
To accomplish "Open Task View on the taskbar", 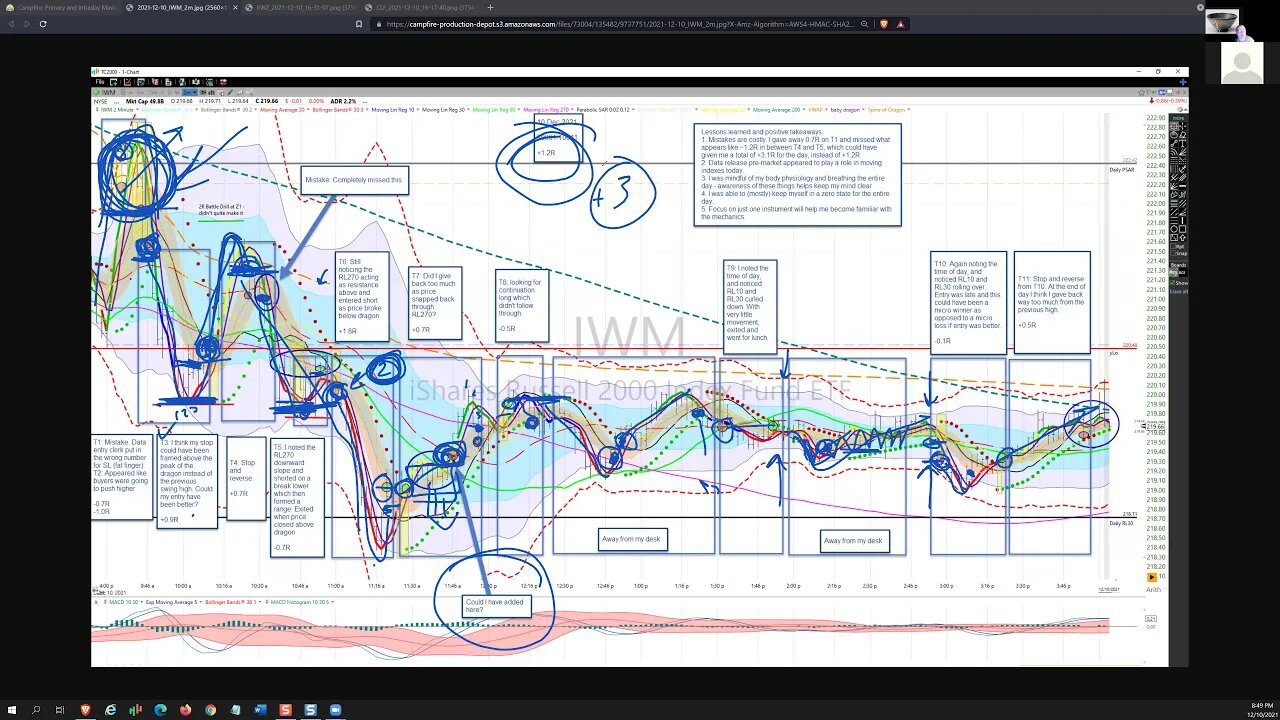I will 62,709.
